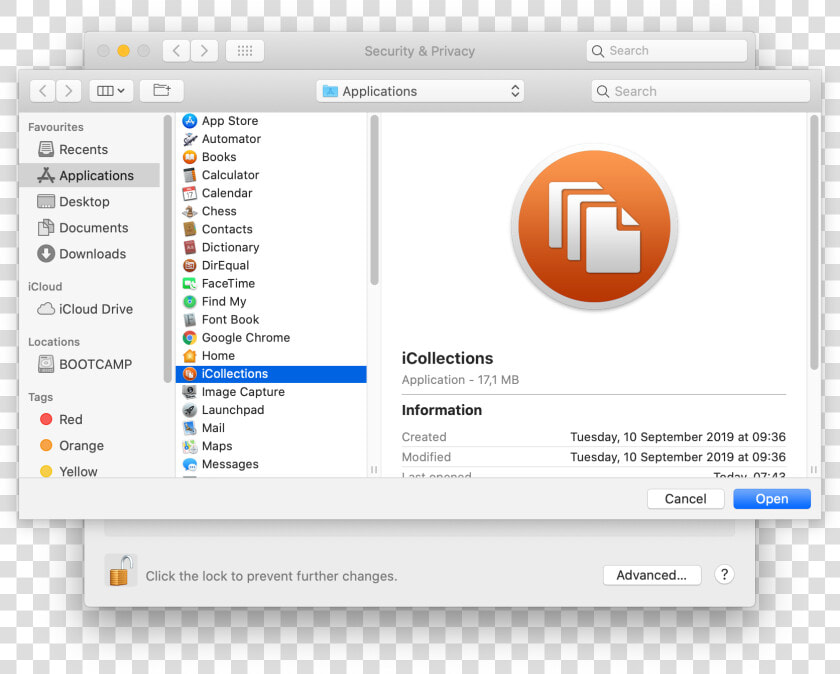840x674 pixels.
Task: Select App Store icon in file list
Action: [x=190, y=121]
